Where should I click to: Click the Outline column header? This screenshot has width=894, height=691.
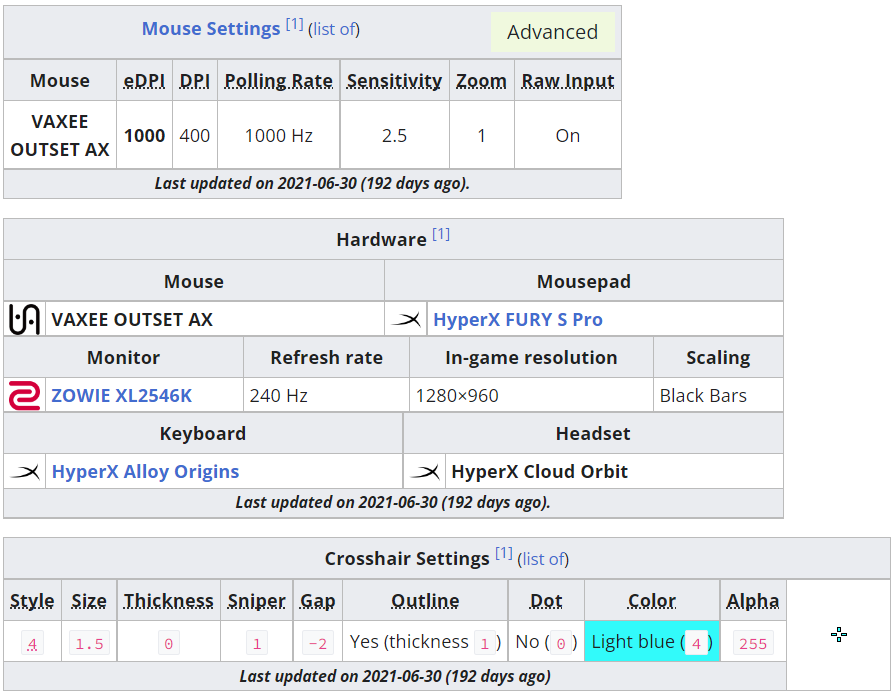(425, 601)
